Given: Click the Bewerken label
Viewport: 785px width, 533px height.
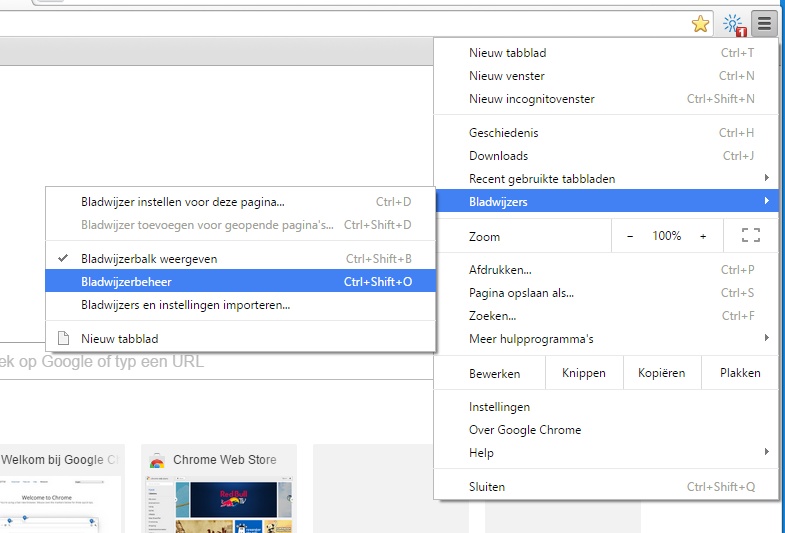Looking at the screenshot, I should click(494, 374).
